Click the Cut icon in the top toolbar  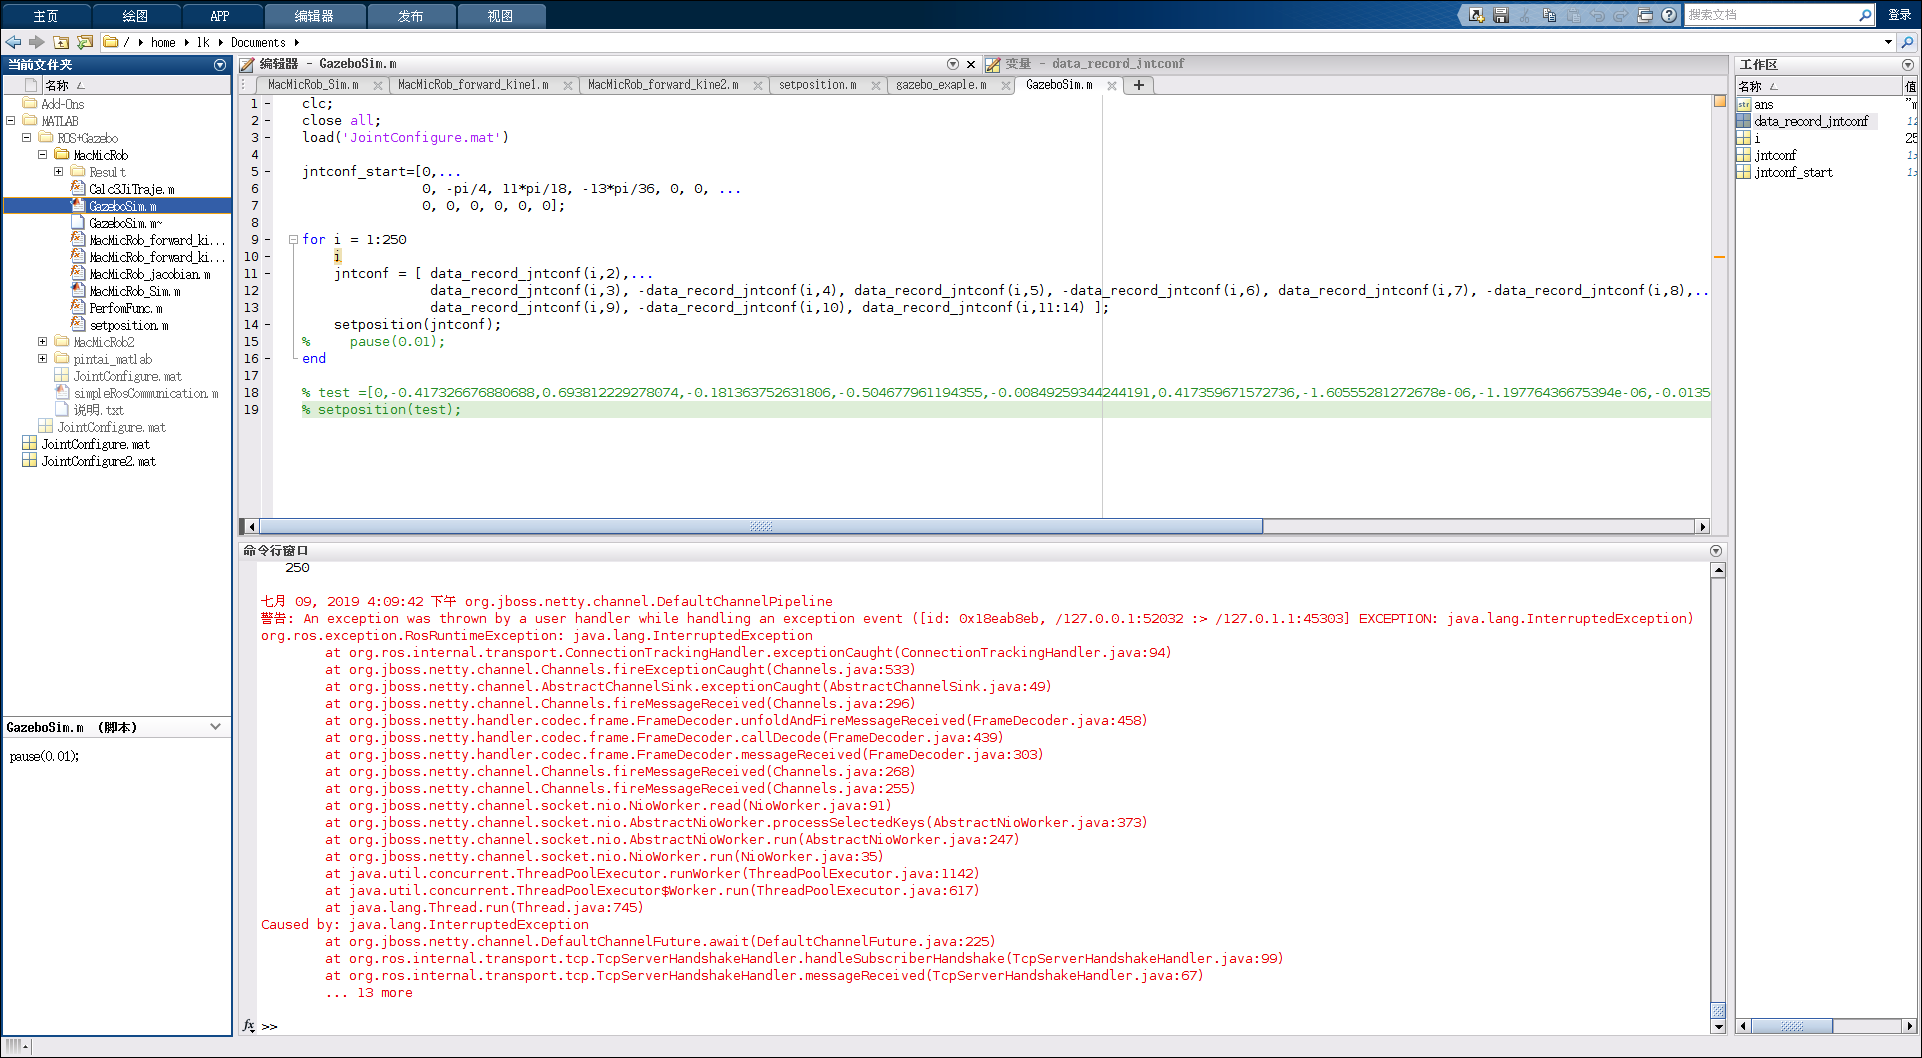[1525, 15]
